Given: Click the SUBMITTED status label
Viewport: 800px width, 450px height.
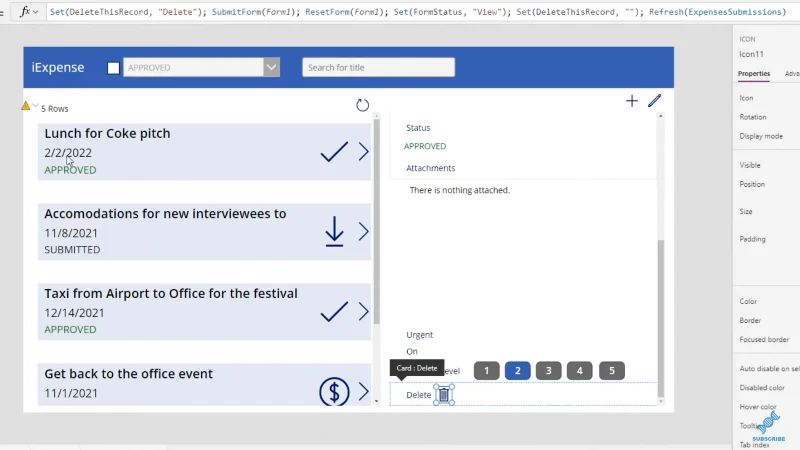Looking at the screenshot, I should (x=72, y=249).
